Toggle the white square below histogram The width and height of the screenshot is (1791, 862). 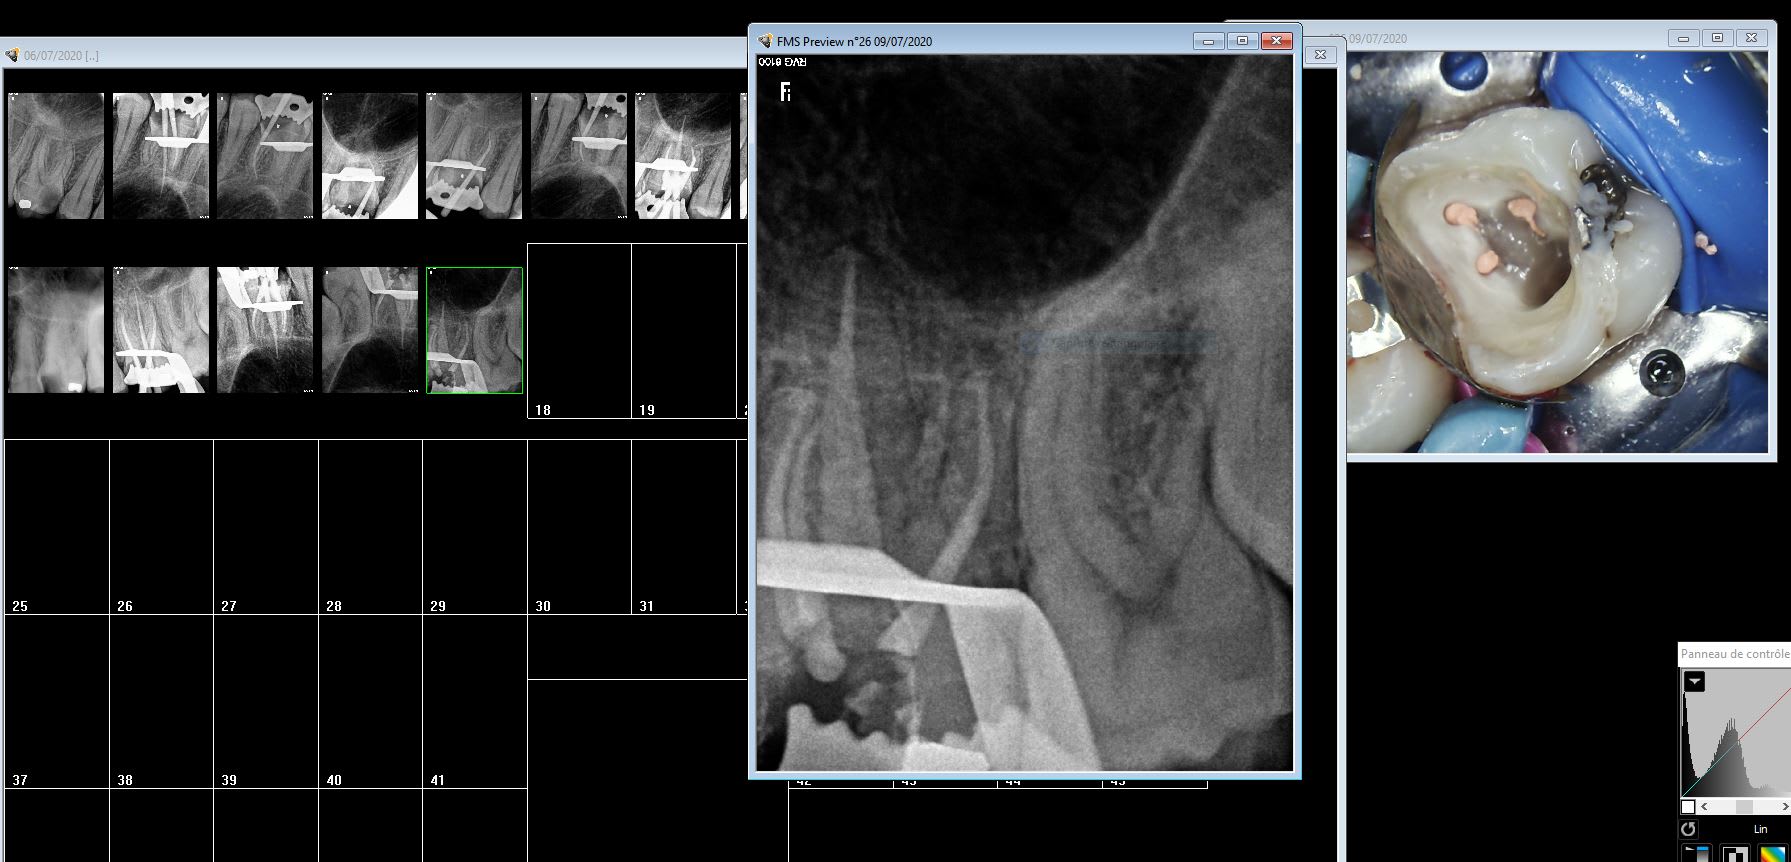1688,807
